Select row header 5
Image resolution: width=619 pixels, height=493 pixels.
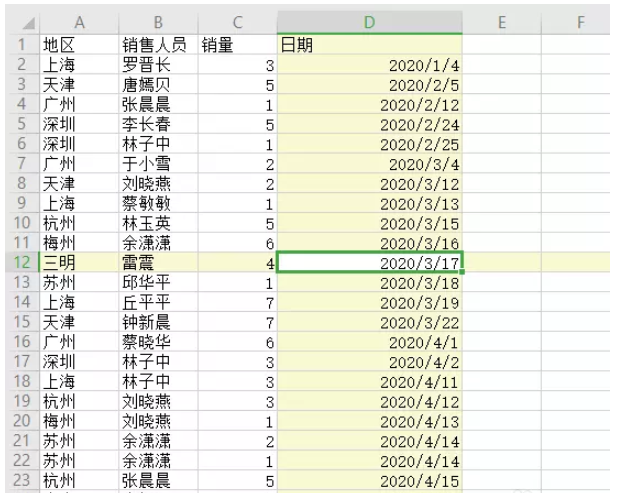click(23, 124)
